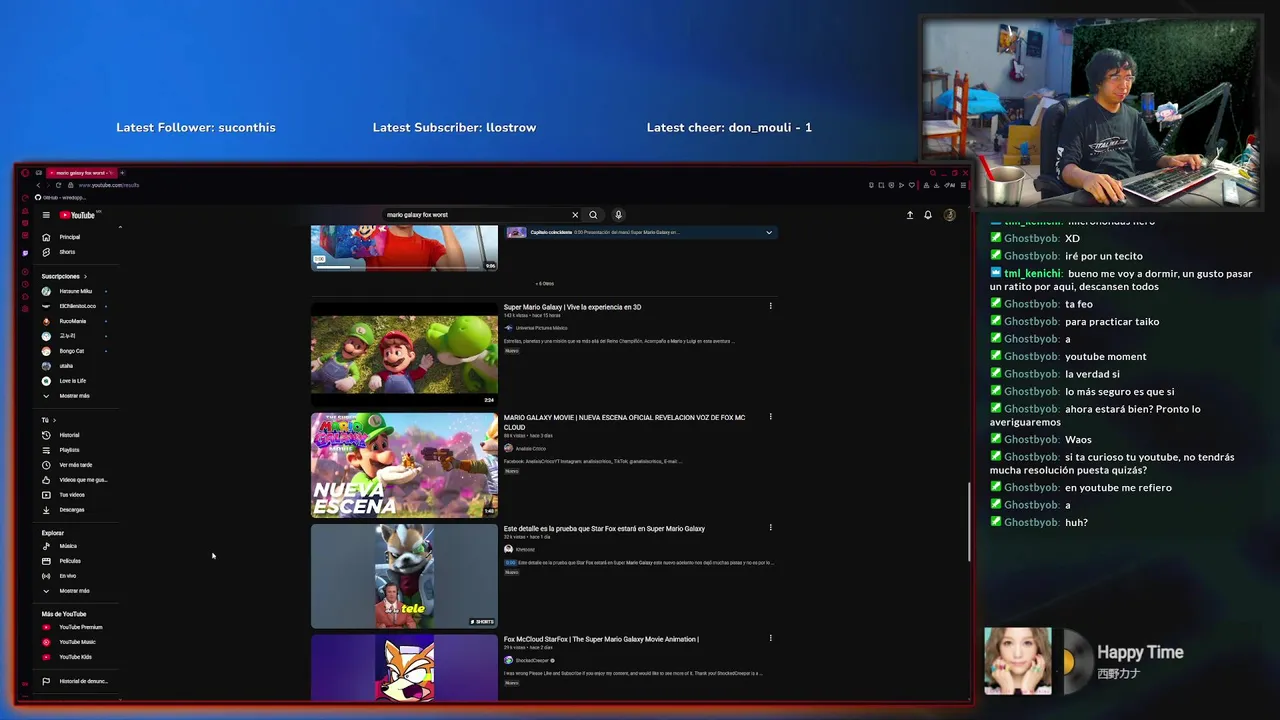Open the account avatar menu
The height and width of the screenshot is (720, 1280).
950,215
